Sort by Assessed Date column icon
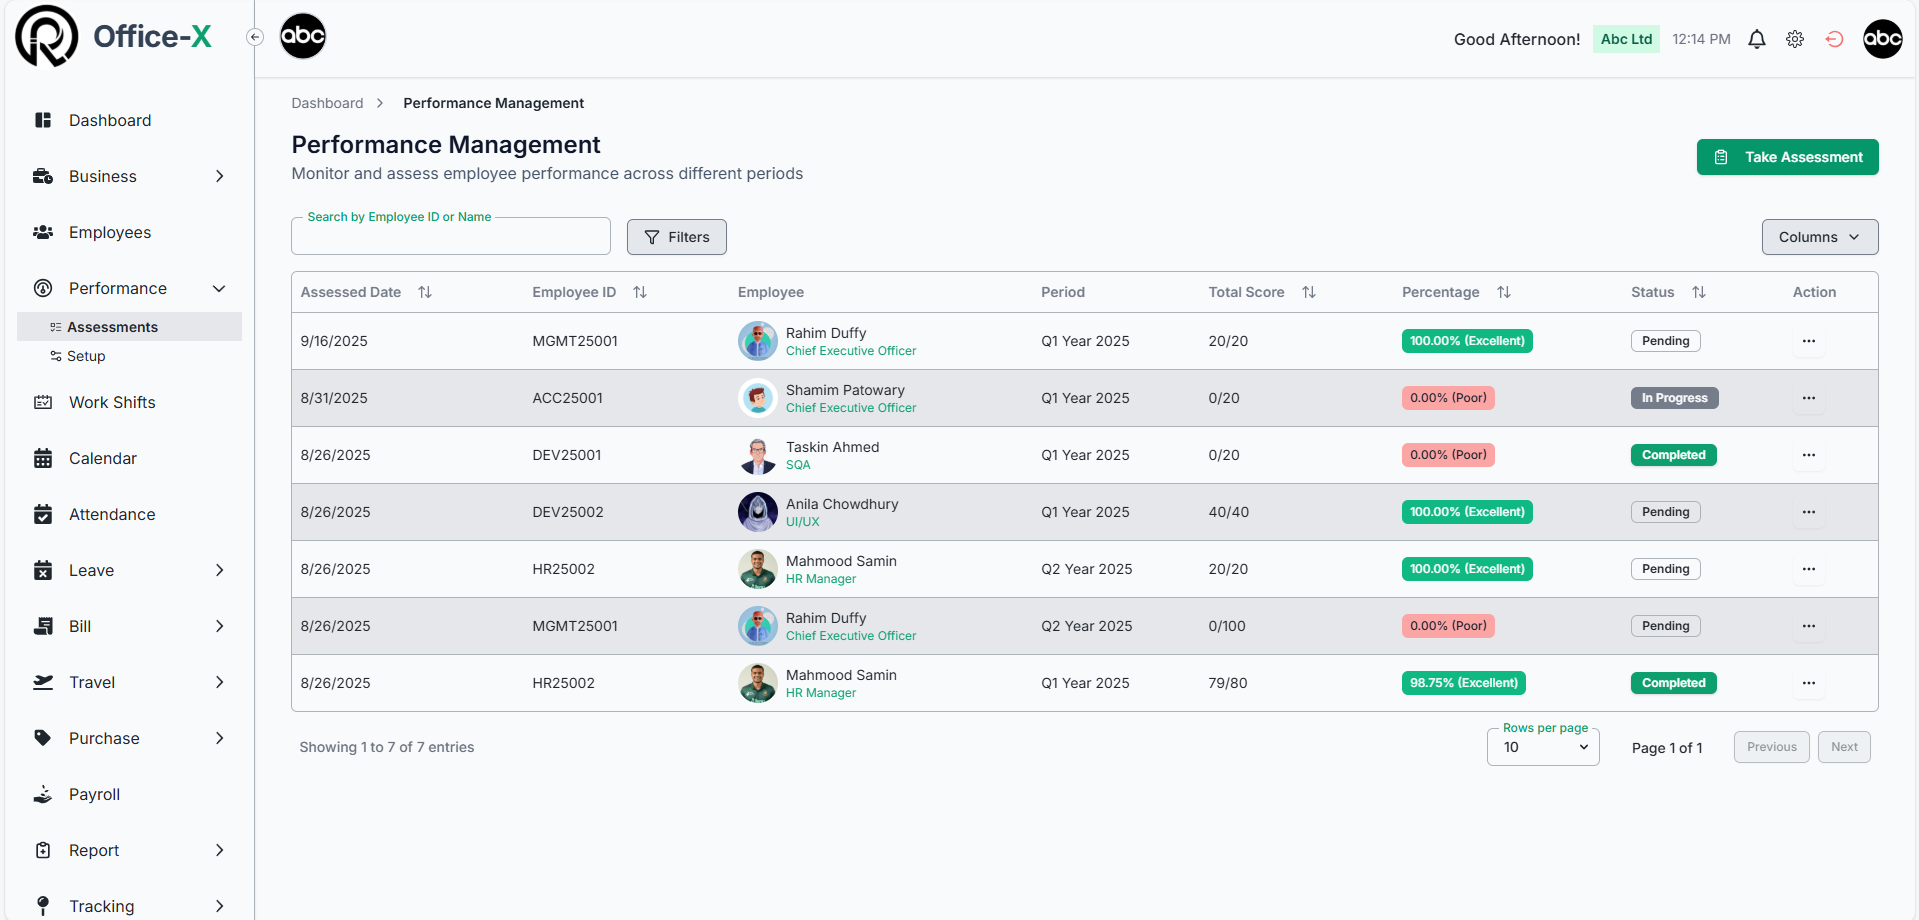 click(425, 292)
